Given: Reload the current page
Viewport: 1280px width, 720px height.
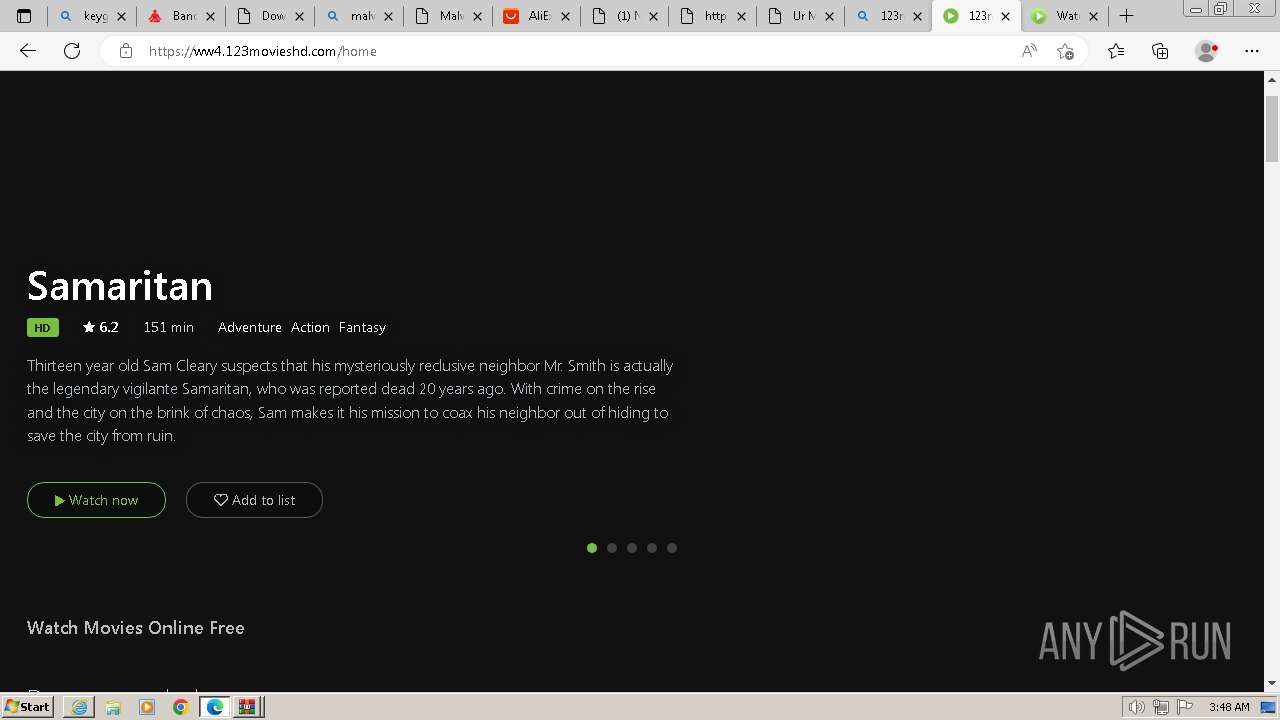Looking at the screenshot, I should pyautogui.click(x=72, y=51).
